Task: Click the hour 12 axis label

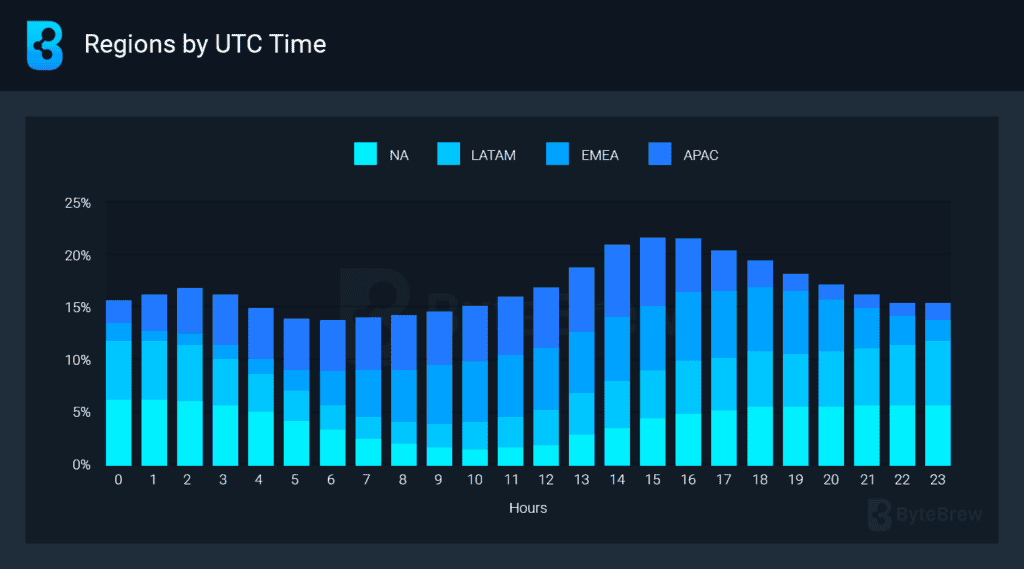Action: coord(546,480)
